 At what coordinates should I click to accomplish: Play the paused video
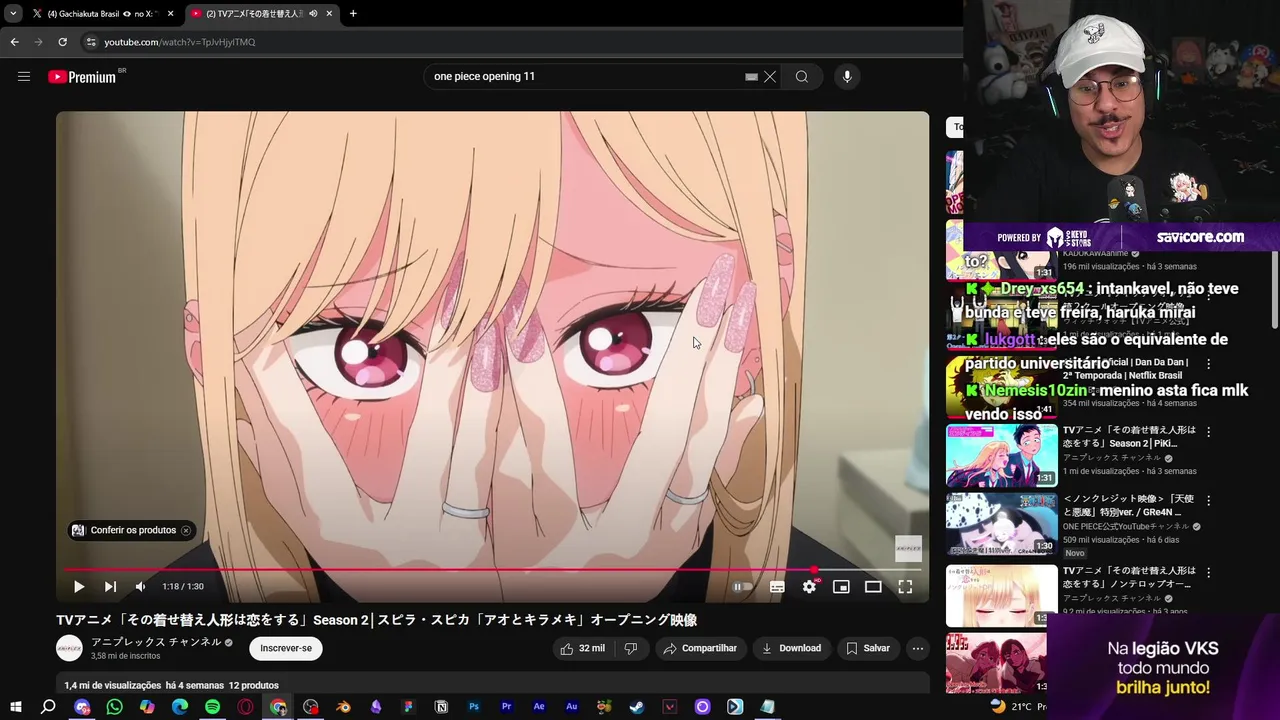pos(79,587)
